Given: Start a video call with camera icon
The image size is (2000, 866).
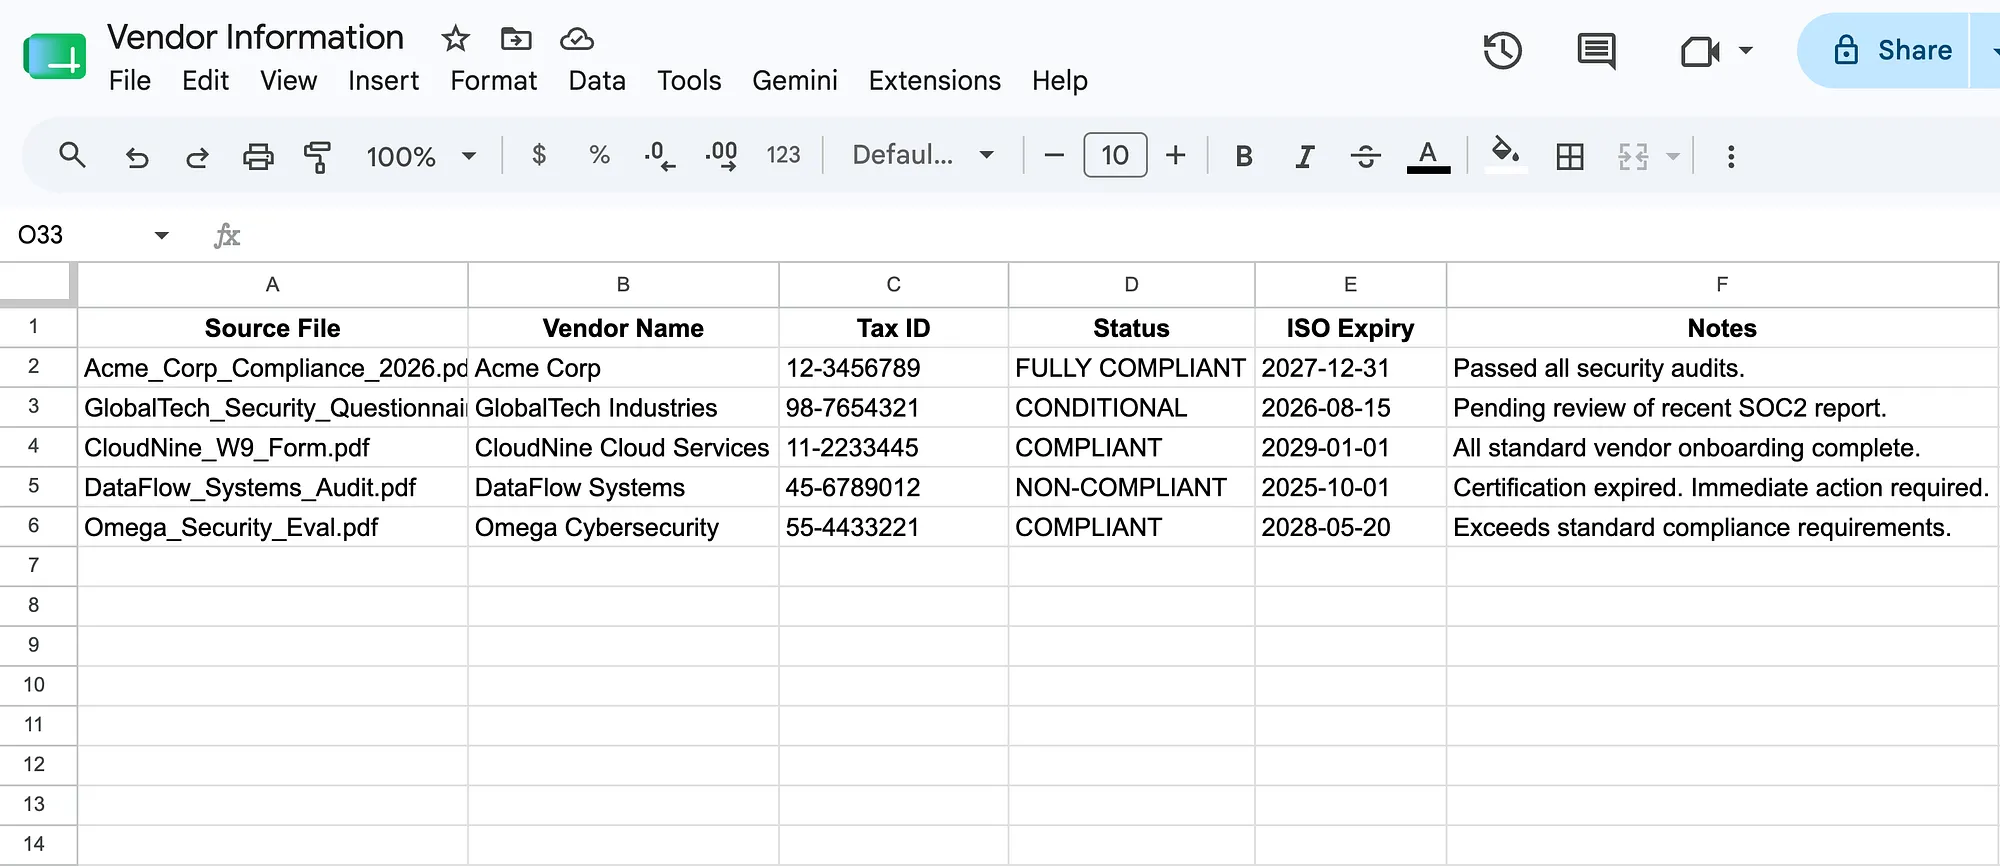Looking at the screenshot, I should (x=1699, y=51).
